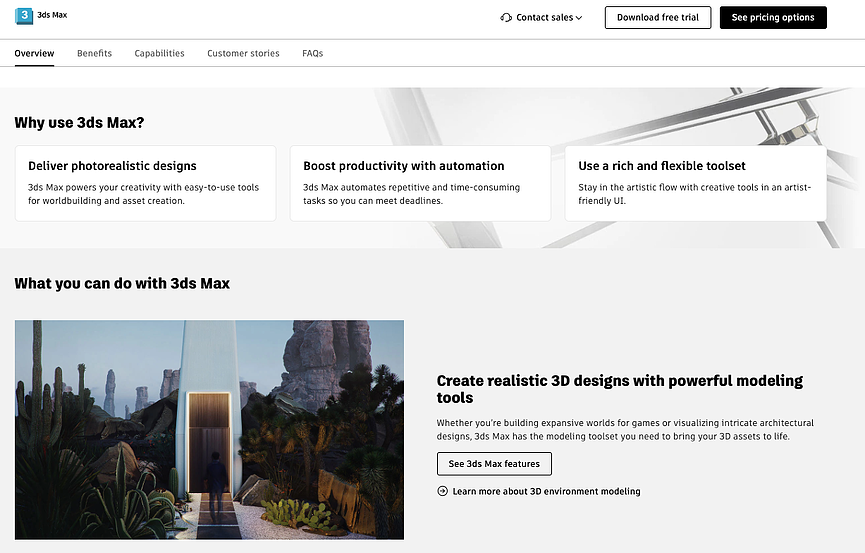Click the What you can do with 3ds Max heading

coord(122,284)
